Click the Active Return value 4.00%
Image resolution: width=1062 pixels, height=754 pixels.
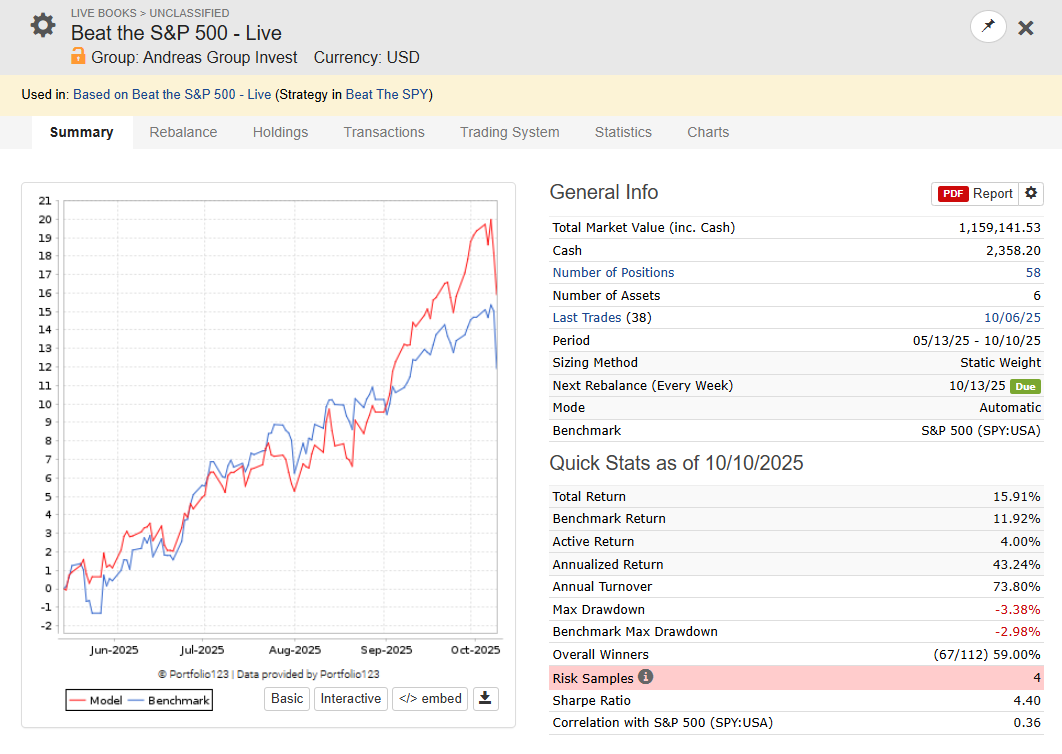coord(1019,541)
